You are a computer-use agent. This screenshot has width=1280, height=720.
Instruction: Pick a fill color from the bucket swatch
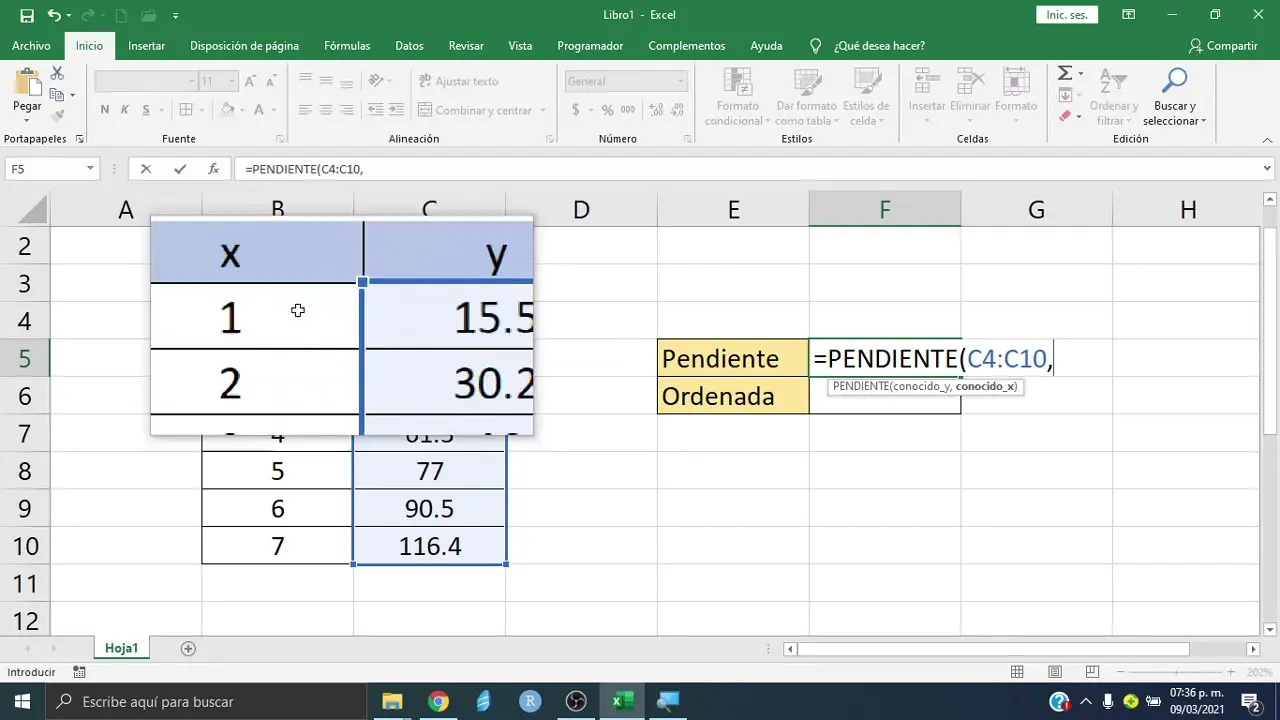point(228,109)
